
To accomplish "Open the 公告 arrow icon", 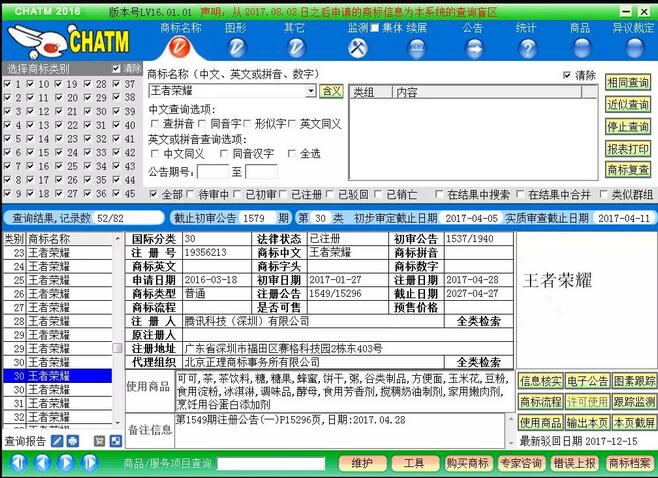I will [473, 48].
